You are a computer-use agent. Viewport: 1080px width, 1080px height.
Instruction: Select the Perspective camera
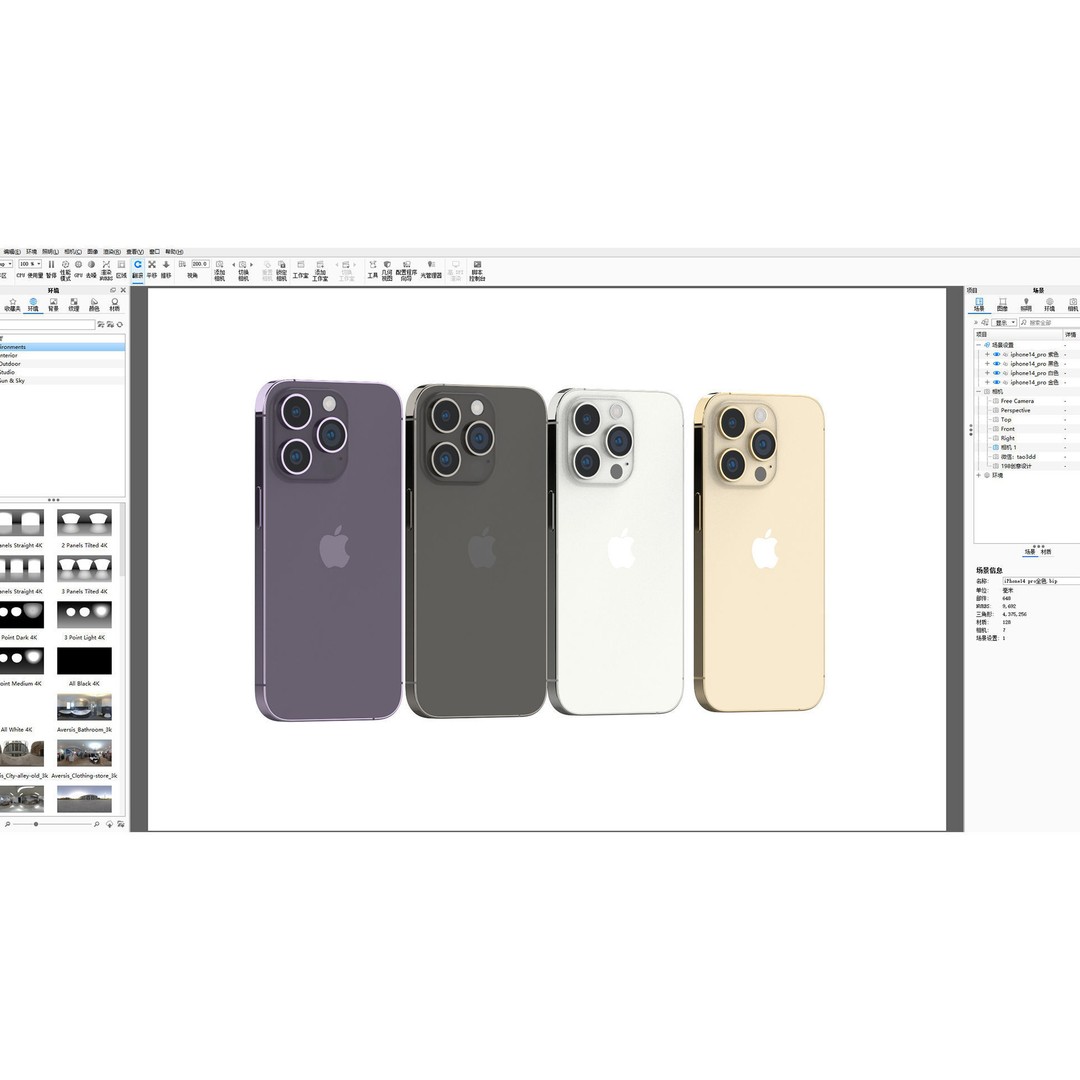point(1016,411)
